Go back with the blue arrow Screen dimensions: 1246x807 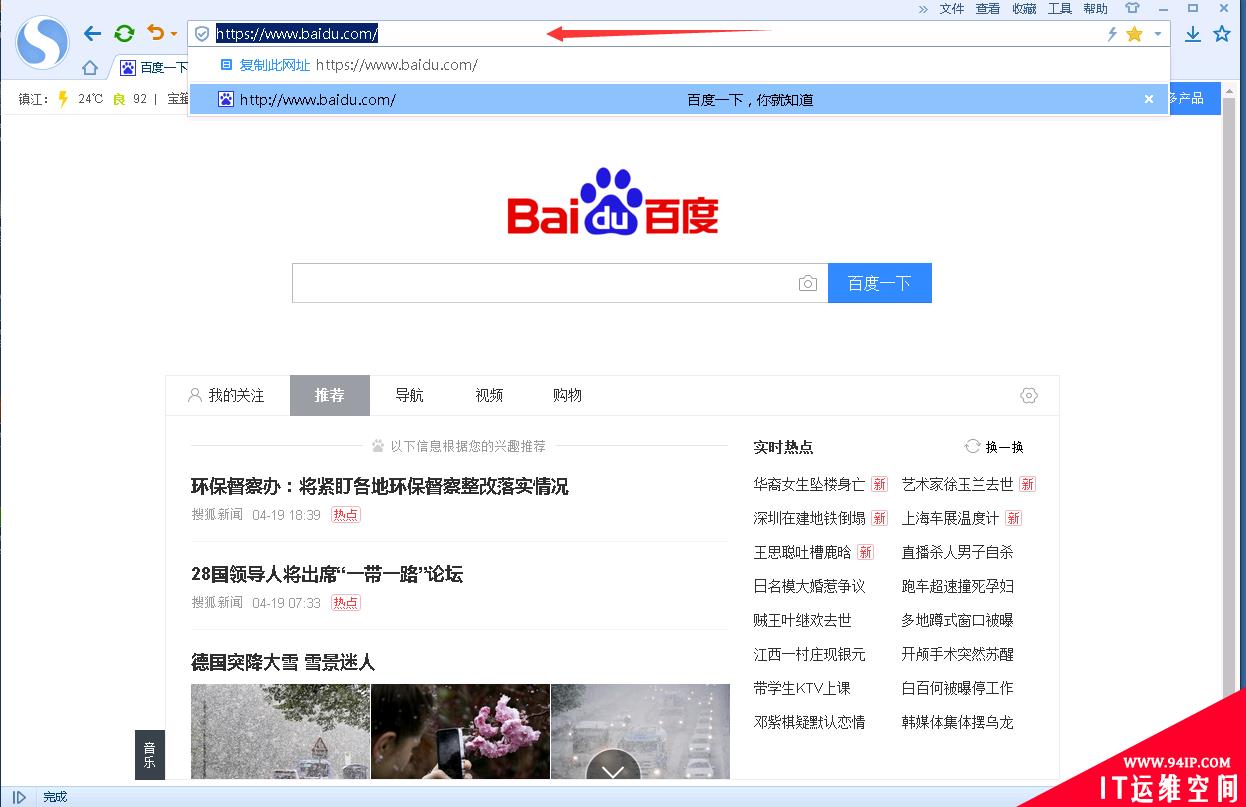point(92,34)
